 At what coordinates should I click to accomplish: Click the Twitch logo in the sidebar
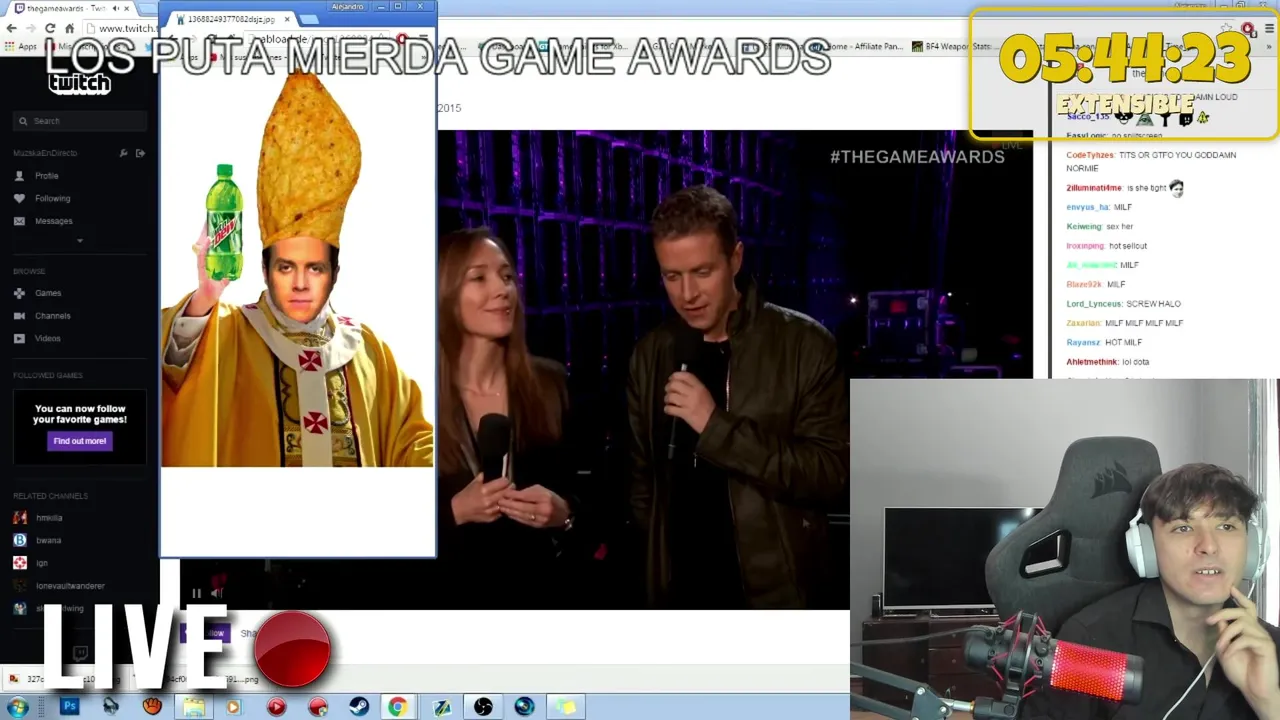(79, 83)
